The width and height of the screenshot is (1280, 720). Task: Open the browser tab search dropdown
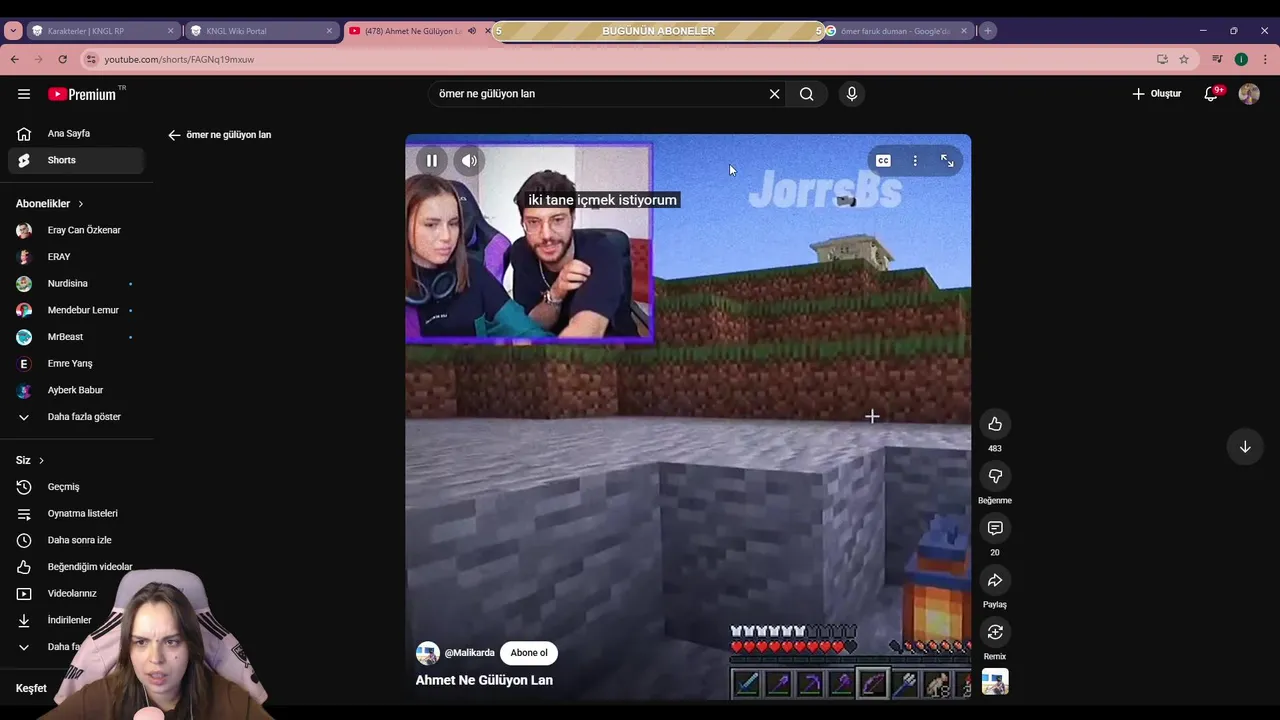tap(13, 31)
